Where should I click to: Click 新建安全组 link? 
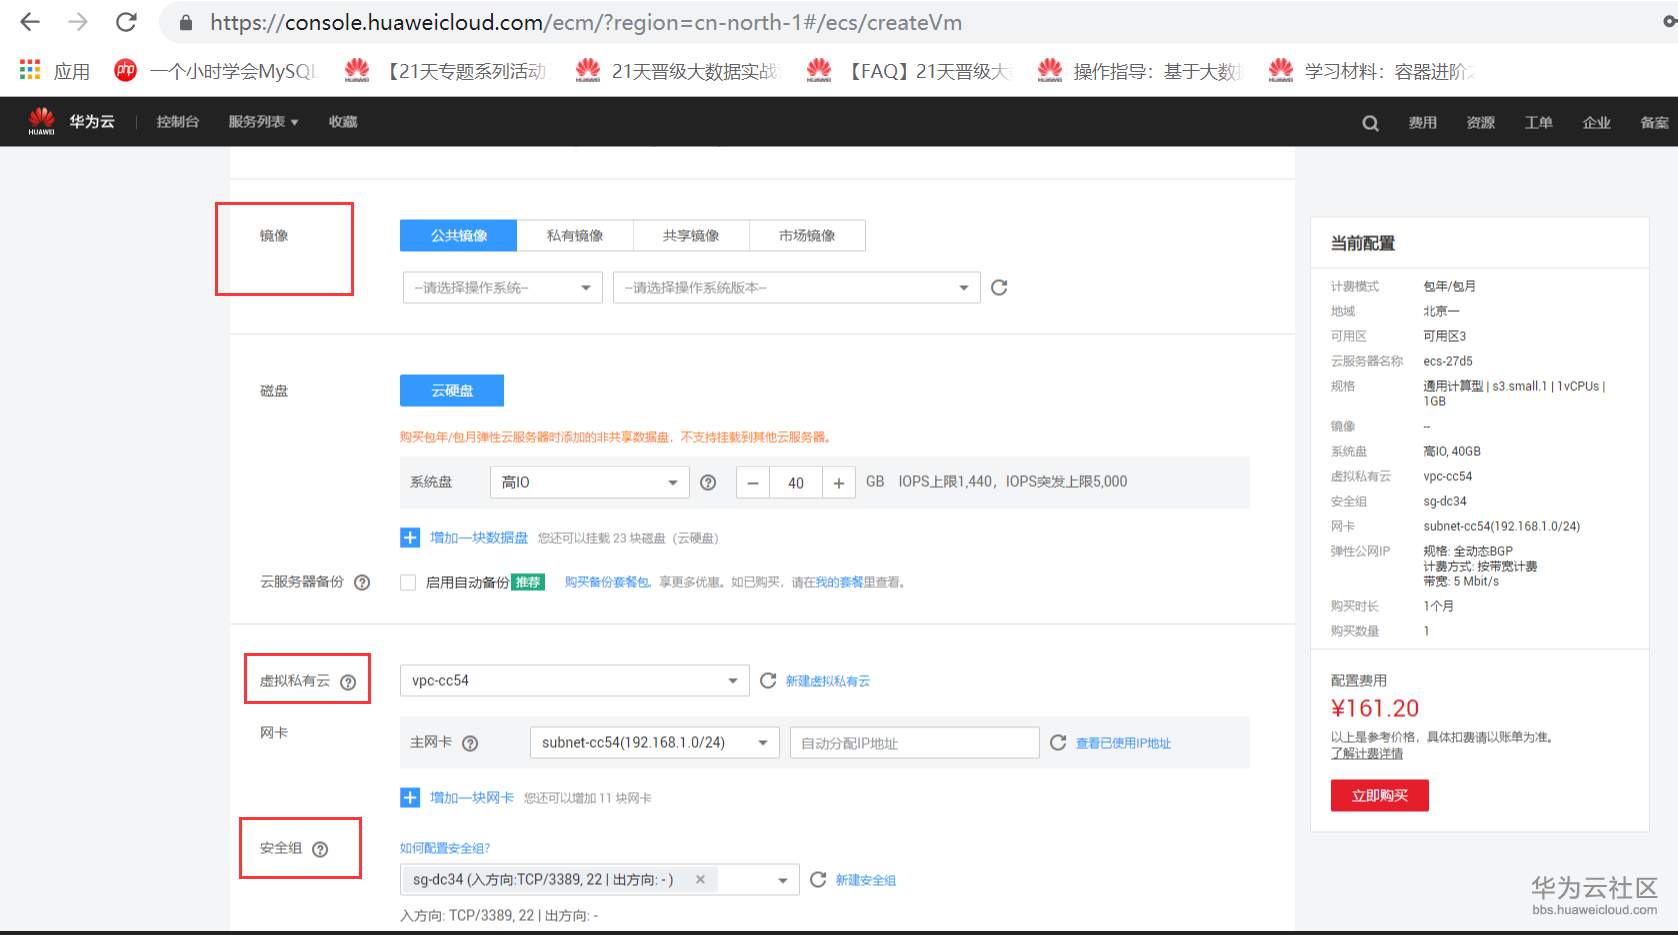click(866, 880)
